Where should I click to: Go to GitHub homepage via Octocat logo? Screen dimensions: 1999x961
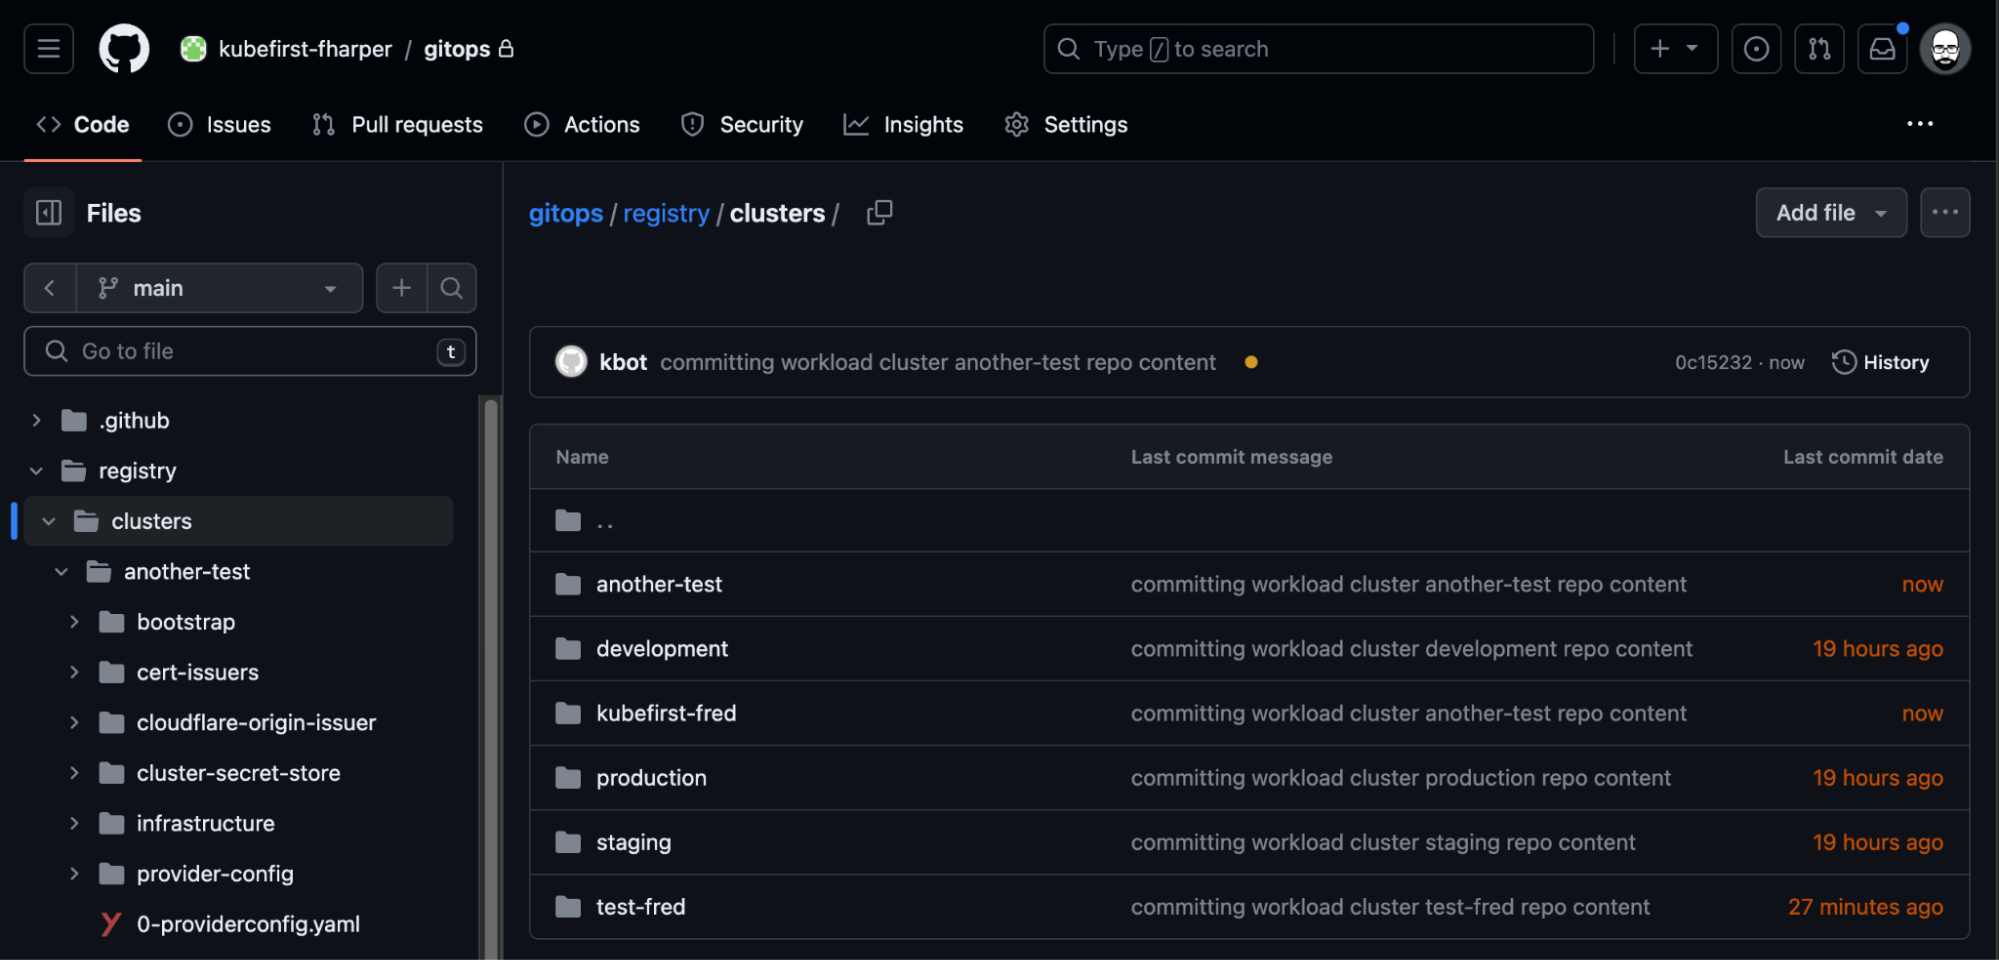[x=124, y=48]
